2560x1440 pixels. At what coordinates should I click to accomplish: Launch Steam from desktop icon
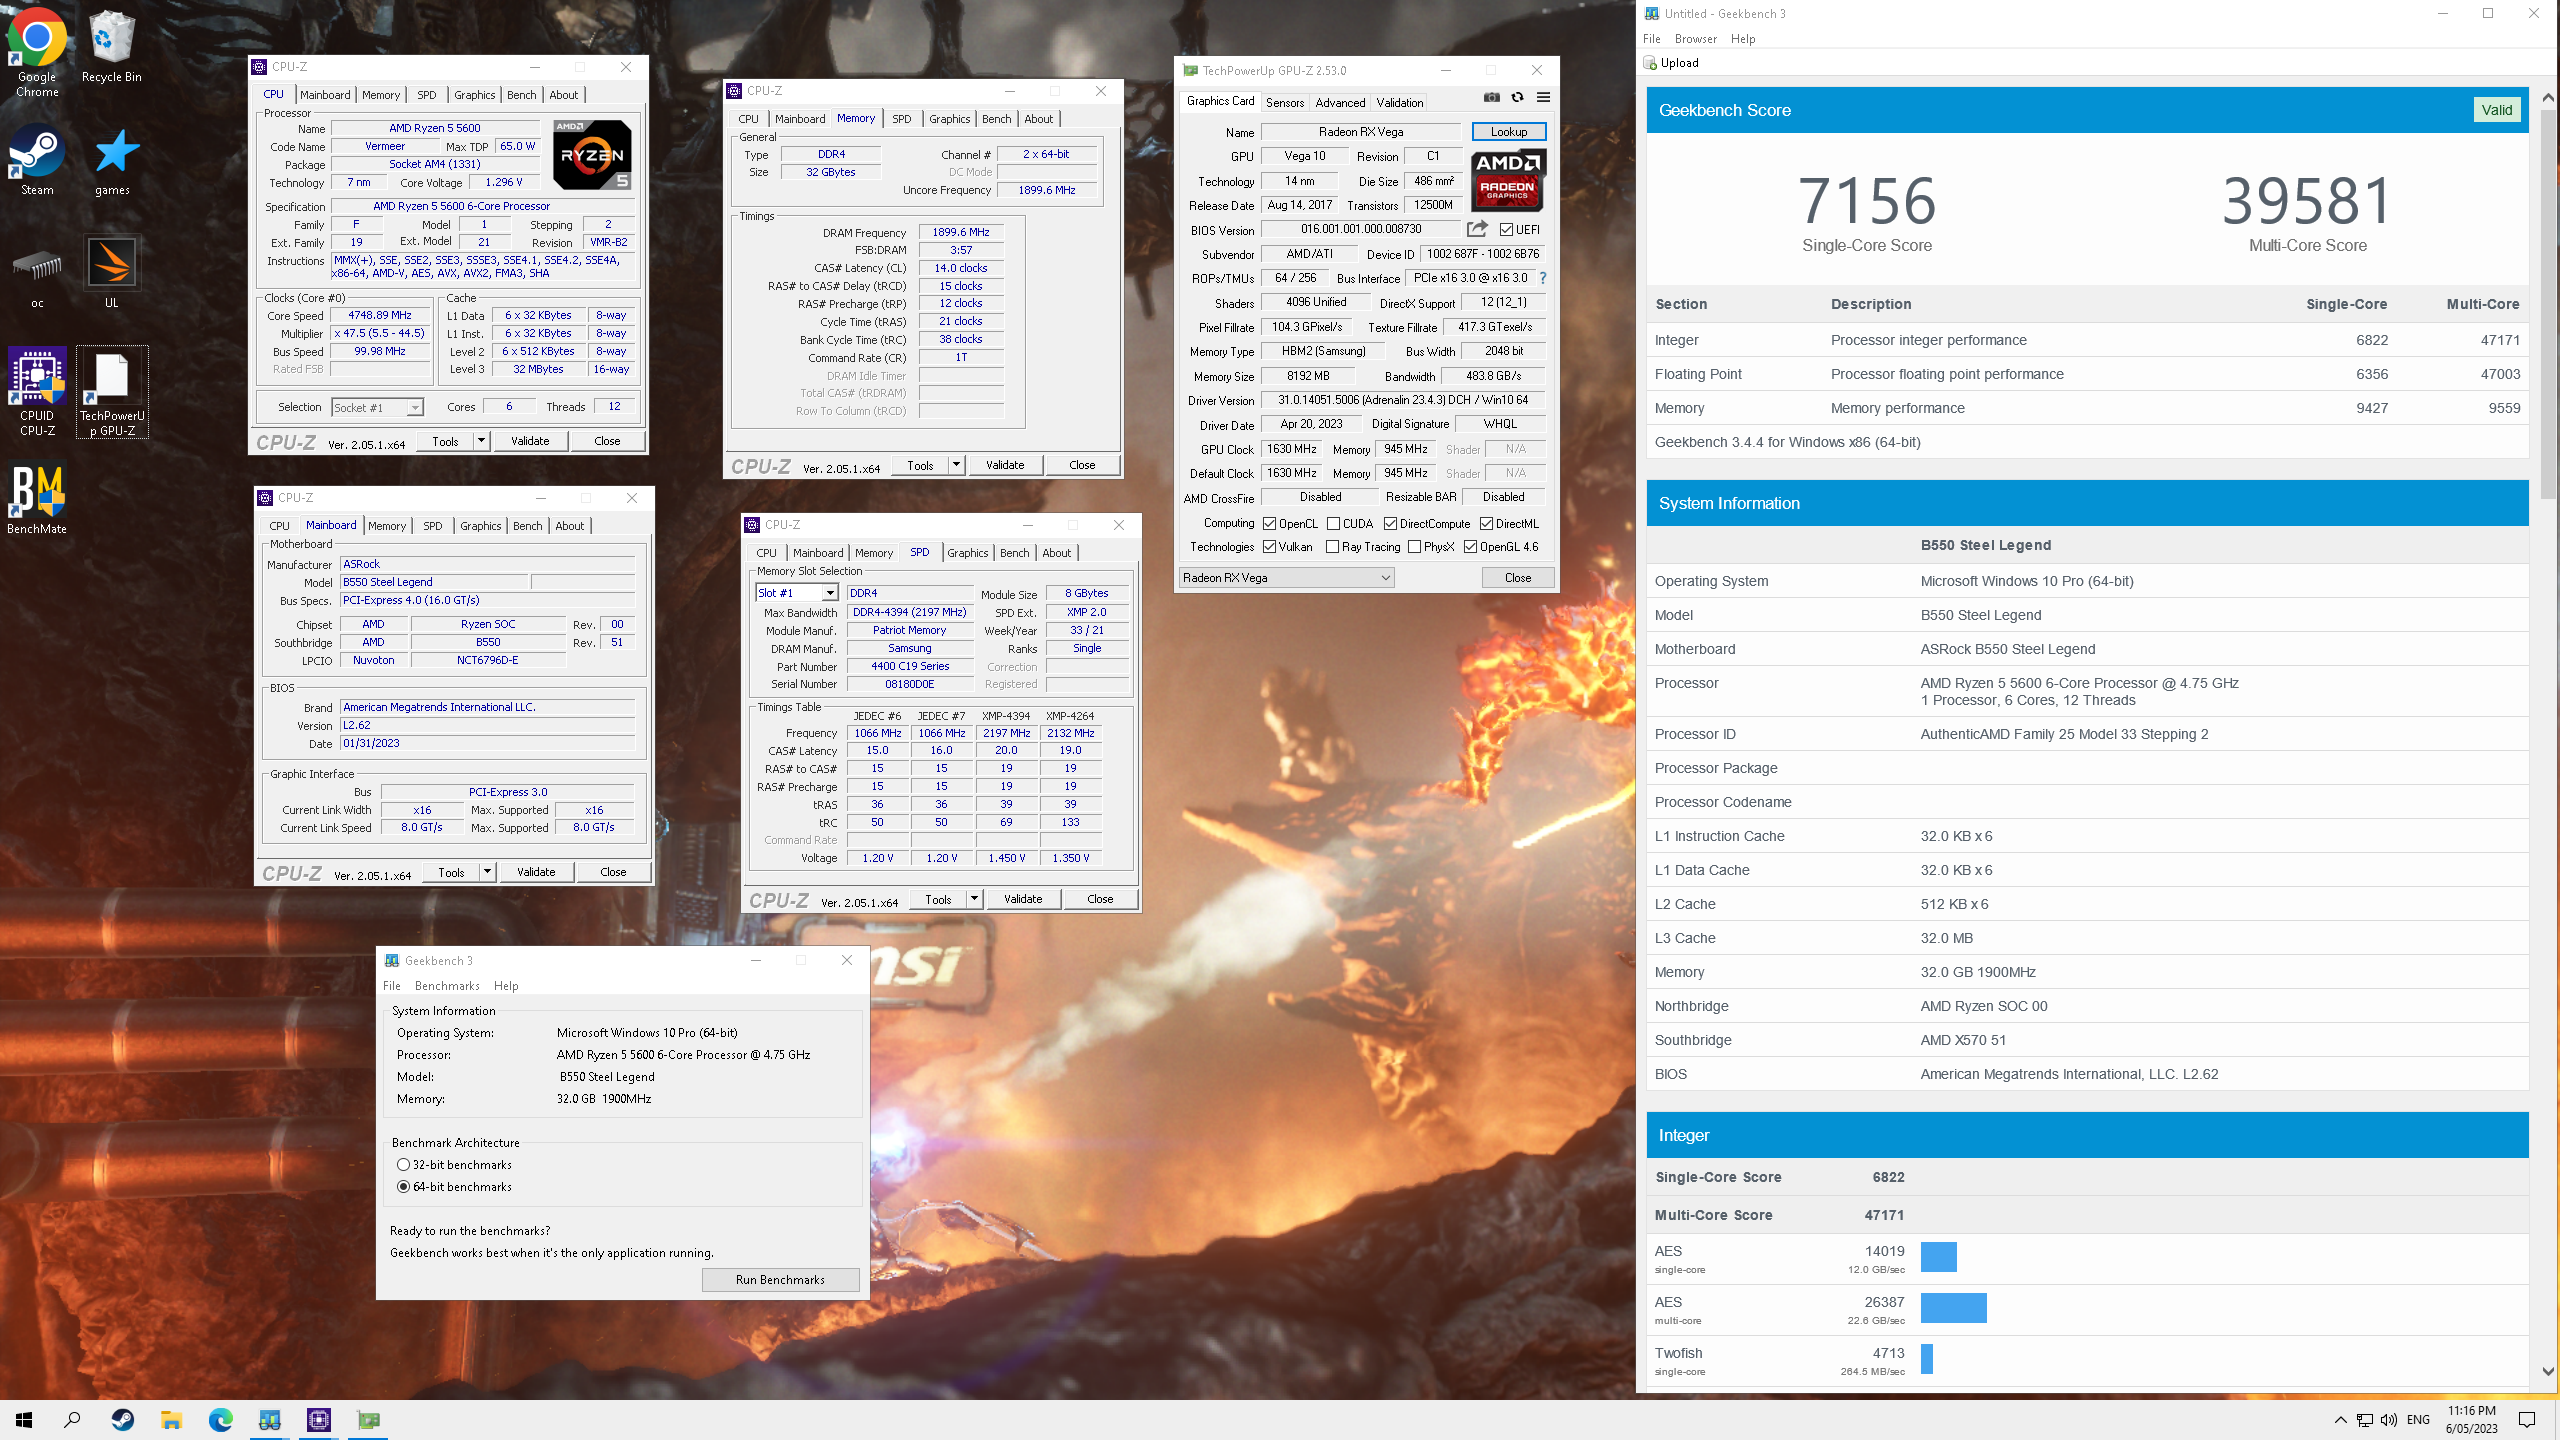click(x=37, y=160)
